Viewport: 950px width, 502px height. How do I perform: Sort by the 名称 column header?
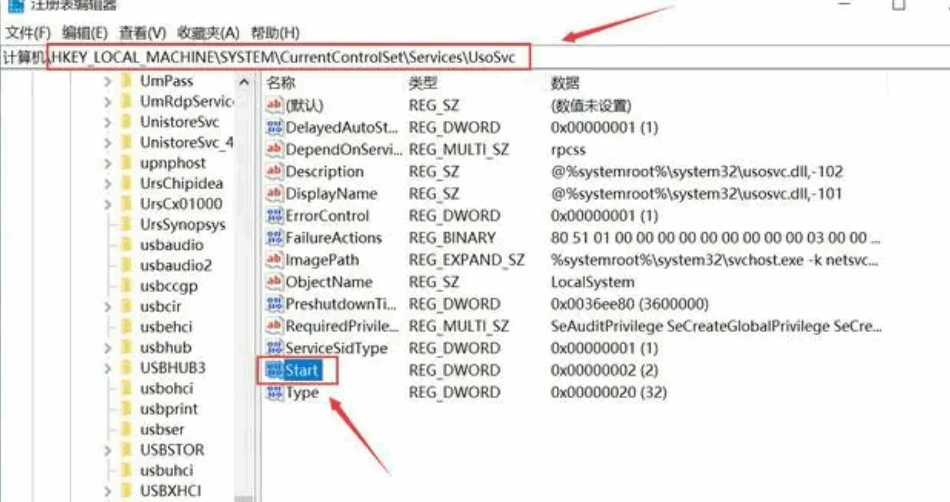281,82
